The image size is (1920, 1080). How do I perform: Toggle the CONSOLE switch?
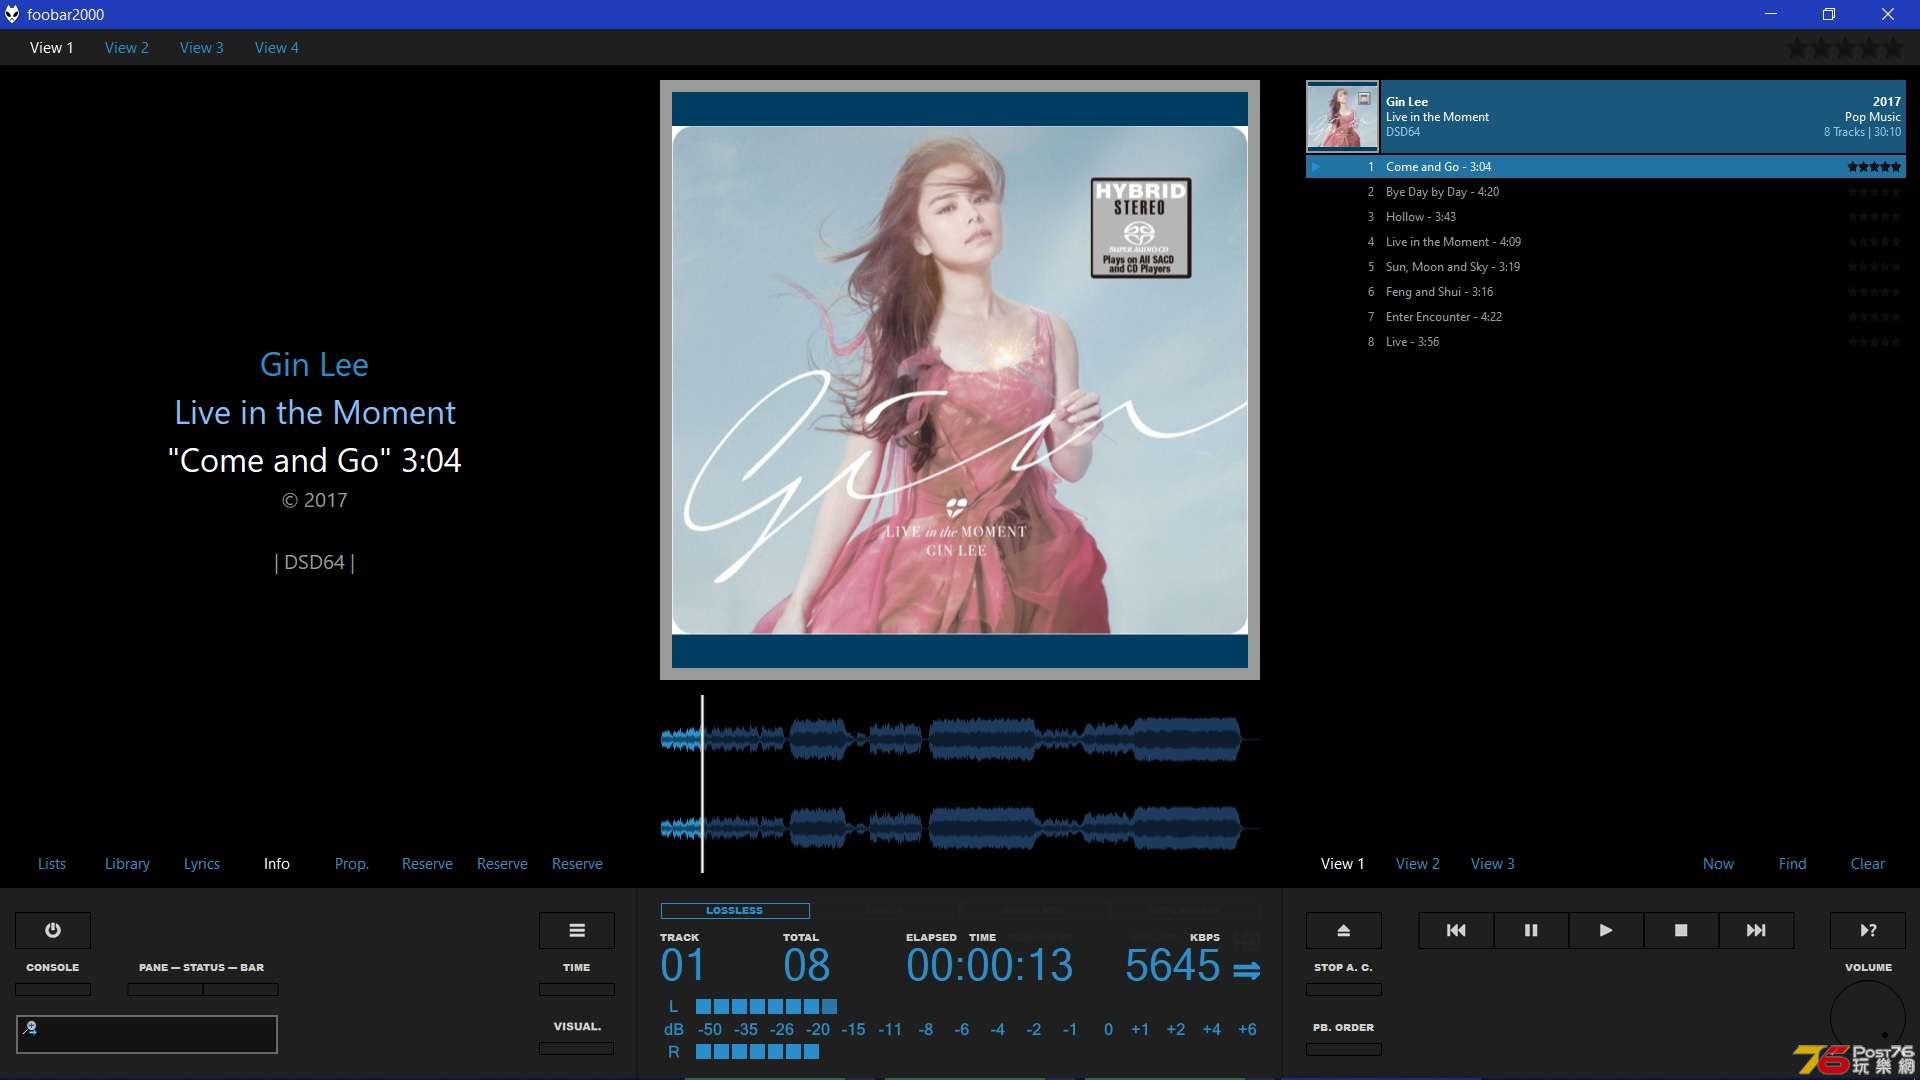[x=53, y=989]
